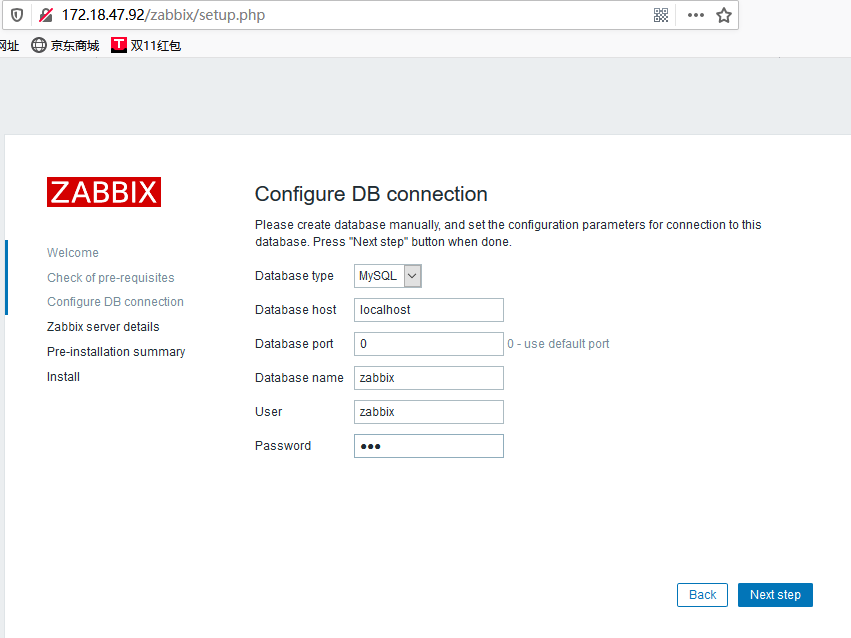Click the 'User' label
The image size is (851, 638).
pyautogui.click(x=269, y=412)
